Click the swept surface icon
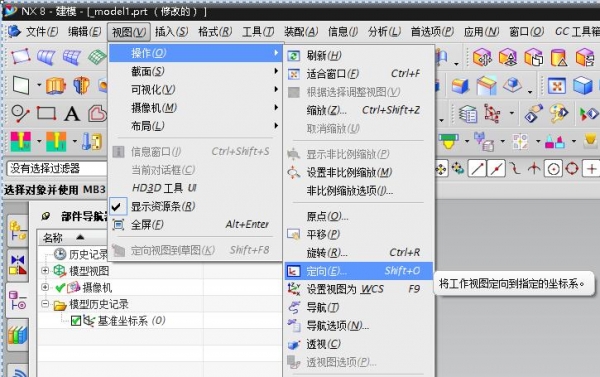This screenshot has width=600, height=377. 46,57
